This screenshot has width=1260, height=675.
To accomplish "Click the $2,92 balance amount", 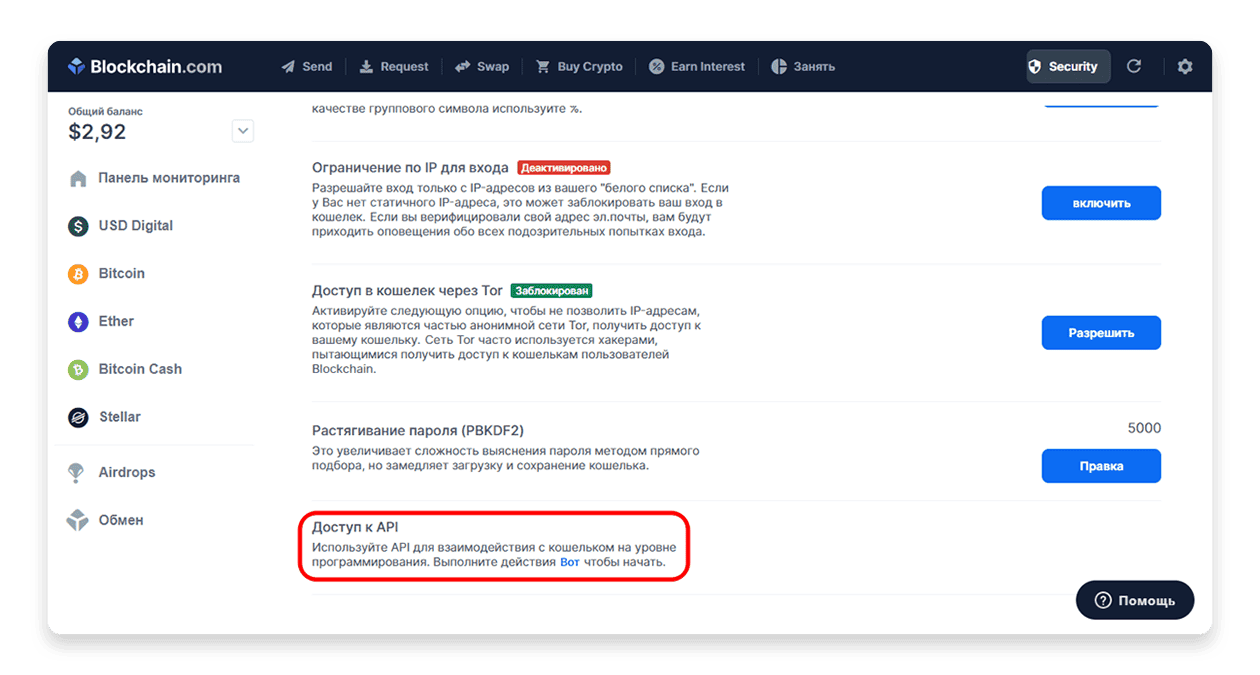I will (x=97, y=132).
